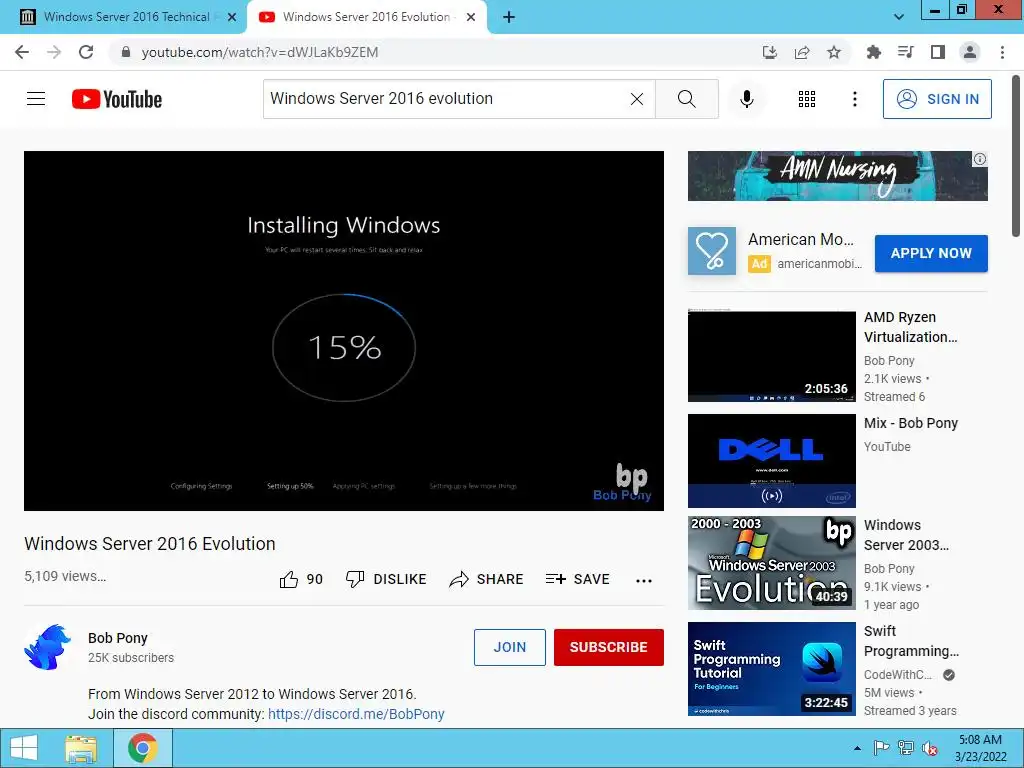Click the APPLY NOW ad button
Image resolution: width=1024 pixels, height=768 pixels.
pos(931,253)
